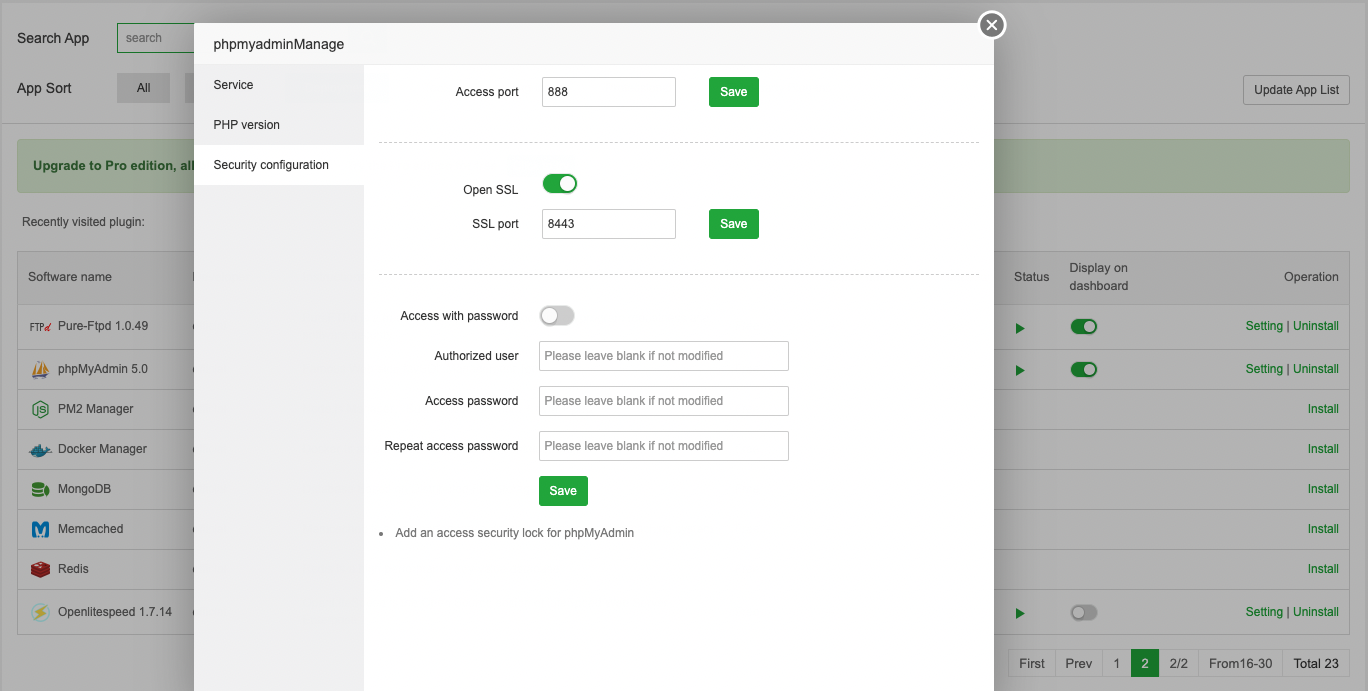Image resolution: width=1368 pixels, height=691 pixels.
Task: Disable the Open SSL toggle
Action: click(559, 184)
